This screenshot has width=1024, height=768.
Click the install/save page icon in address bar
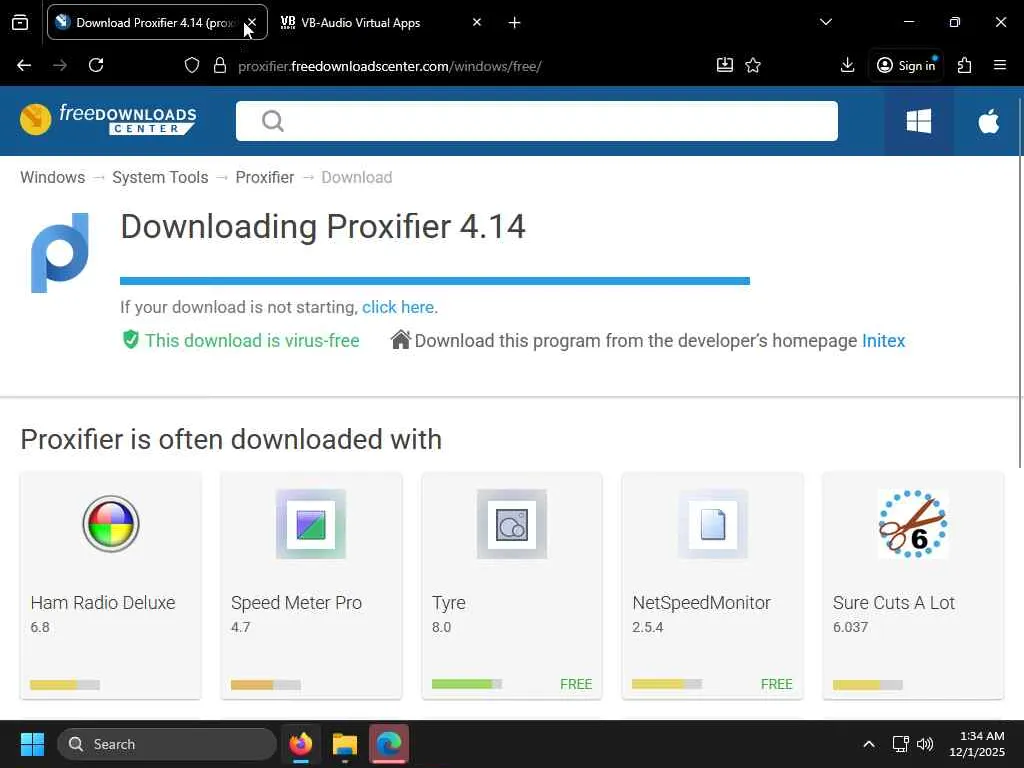pyautogui.click(x=725, y=65)
